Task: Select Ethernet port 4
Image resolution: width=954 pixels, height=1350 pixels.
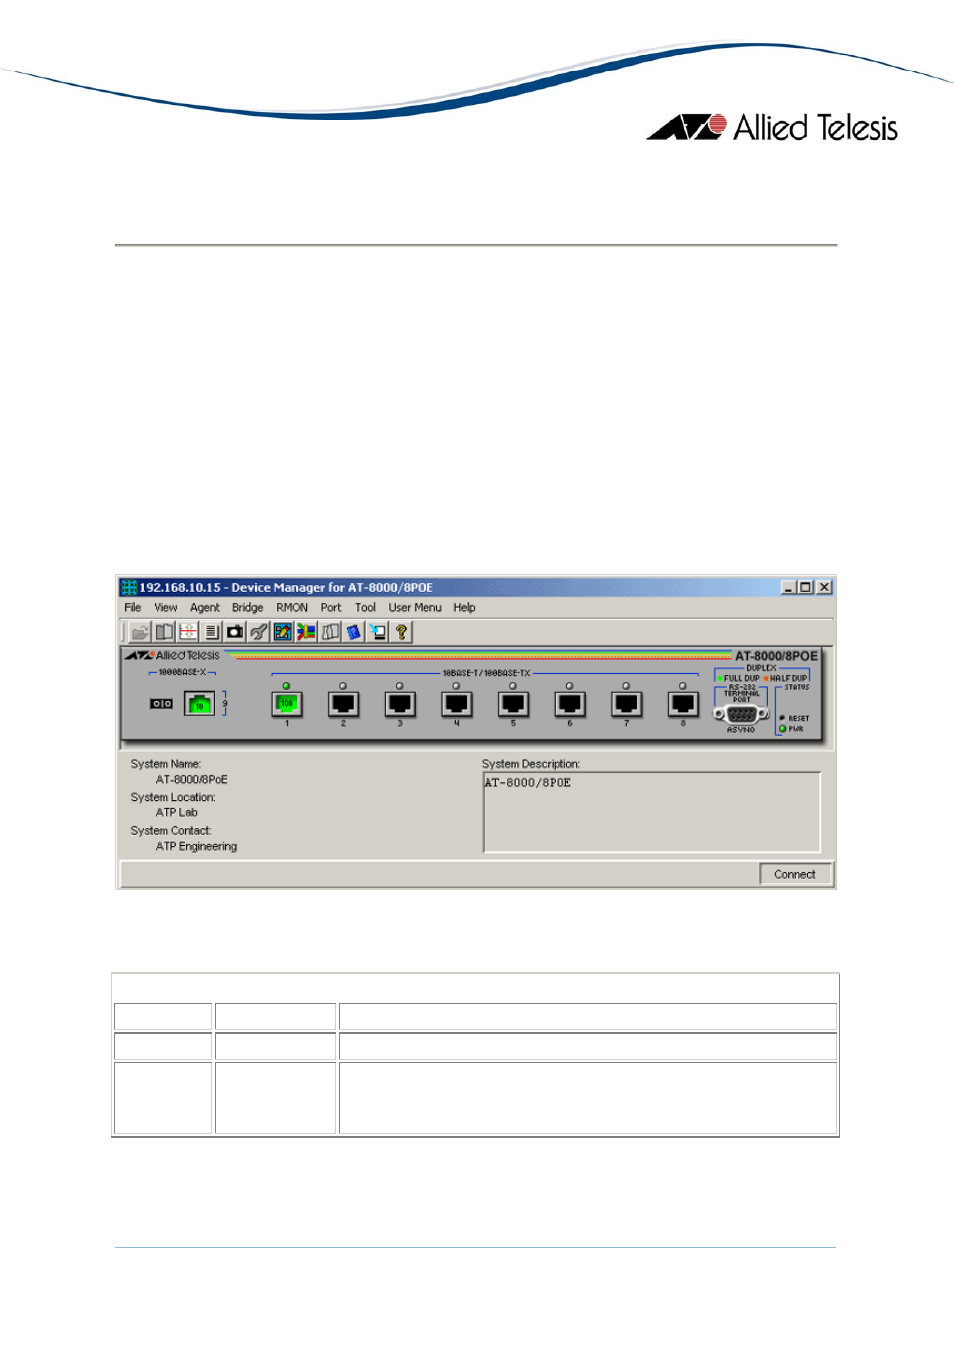Action: point(457,705)
